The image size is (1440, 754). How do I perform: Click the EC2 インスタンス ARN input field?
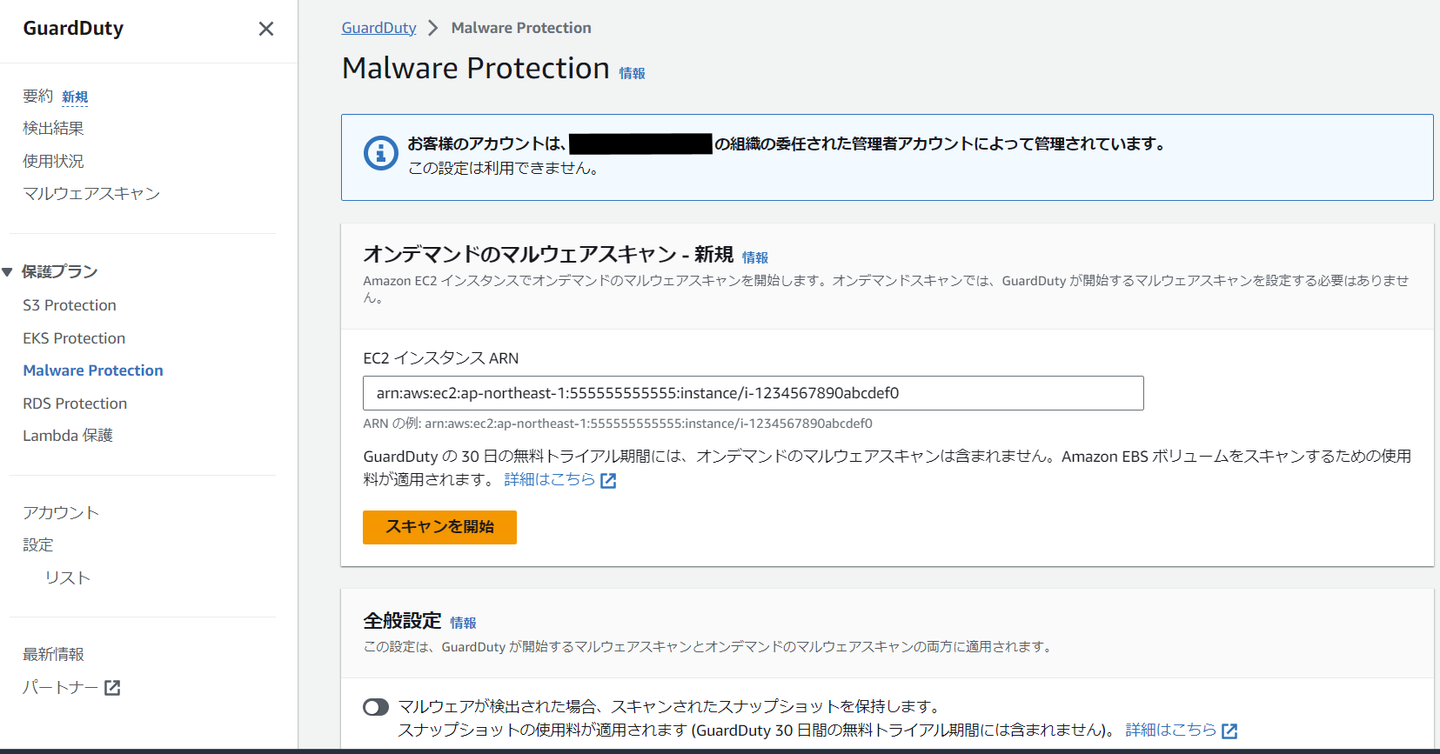[x=753, y=393]
